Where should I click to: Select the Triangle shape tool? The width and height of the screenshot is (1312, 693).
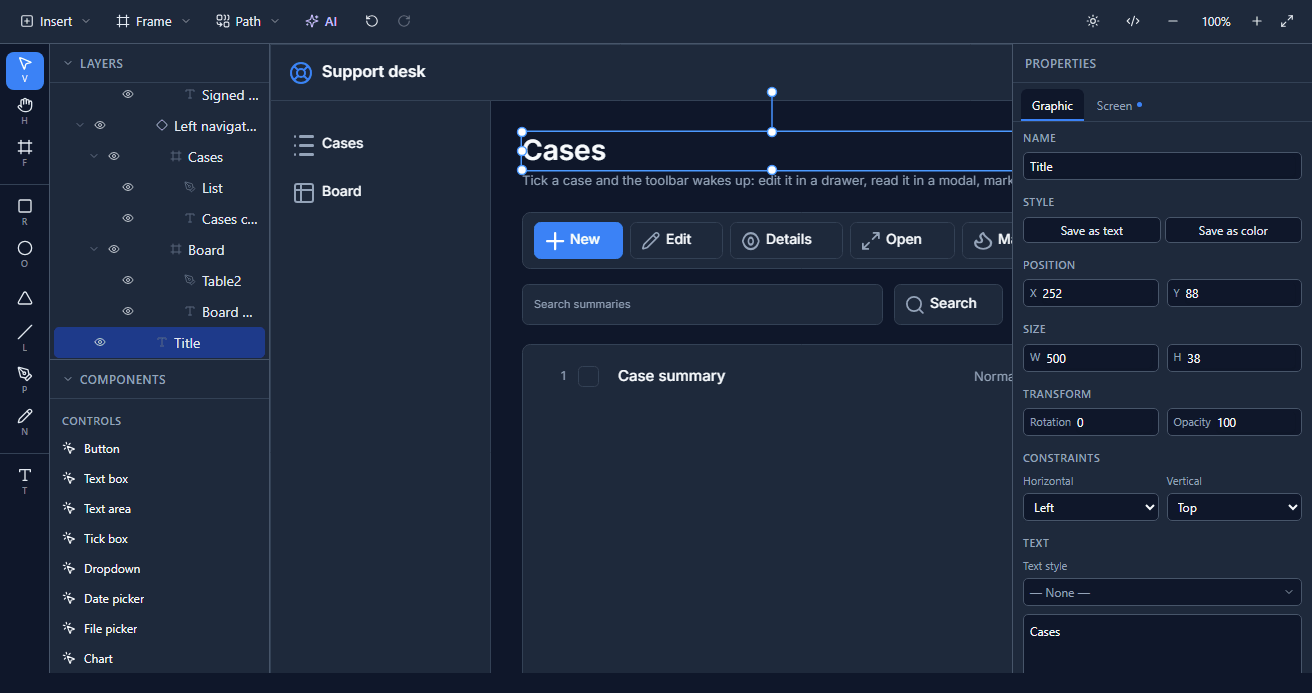25,298
